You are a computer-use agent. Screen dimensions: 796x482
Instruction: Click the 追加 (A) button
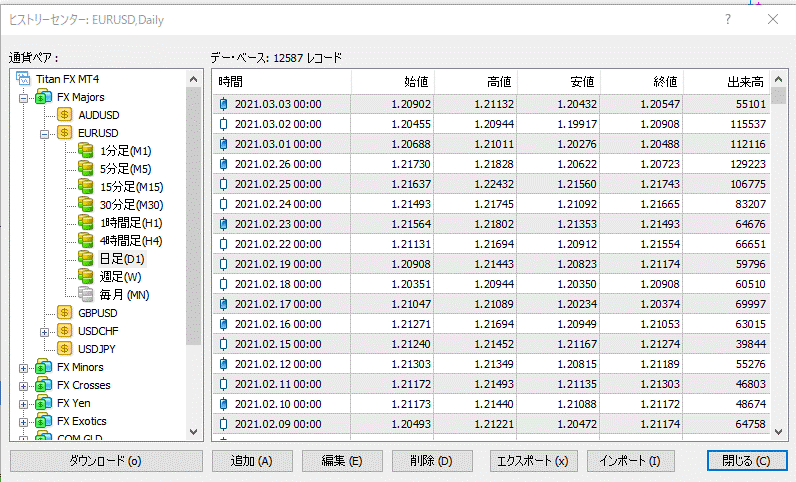[x=252, y=461]
